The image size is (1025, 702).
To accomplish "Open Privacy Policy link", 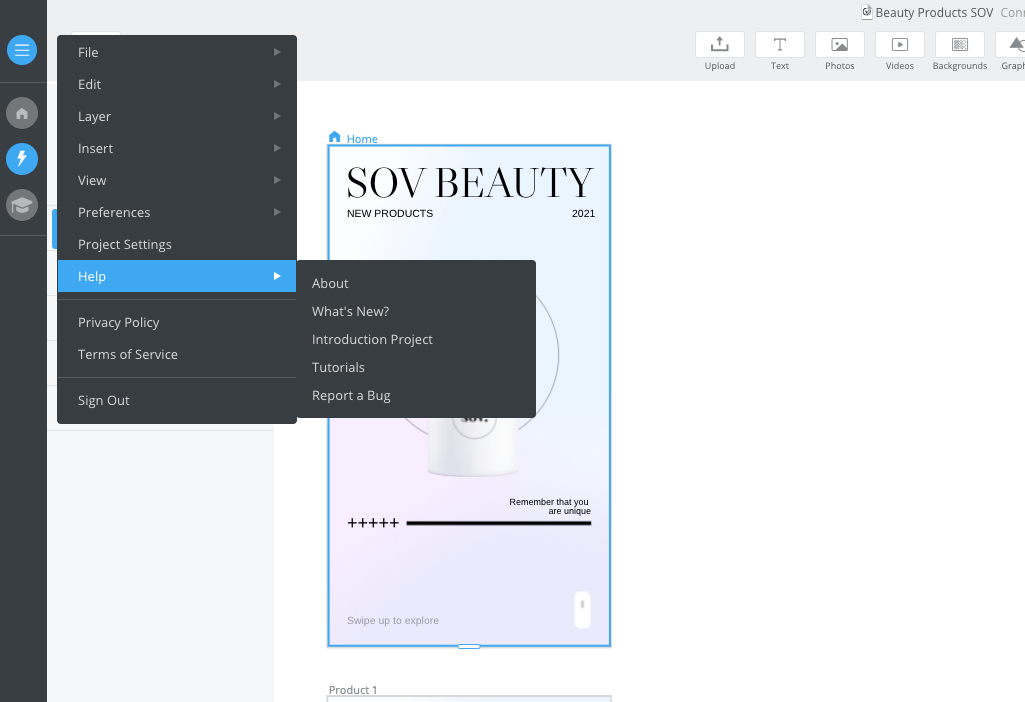I will 177,322.
